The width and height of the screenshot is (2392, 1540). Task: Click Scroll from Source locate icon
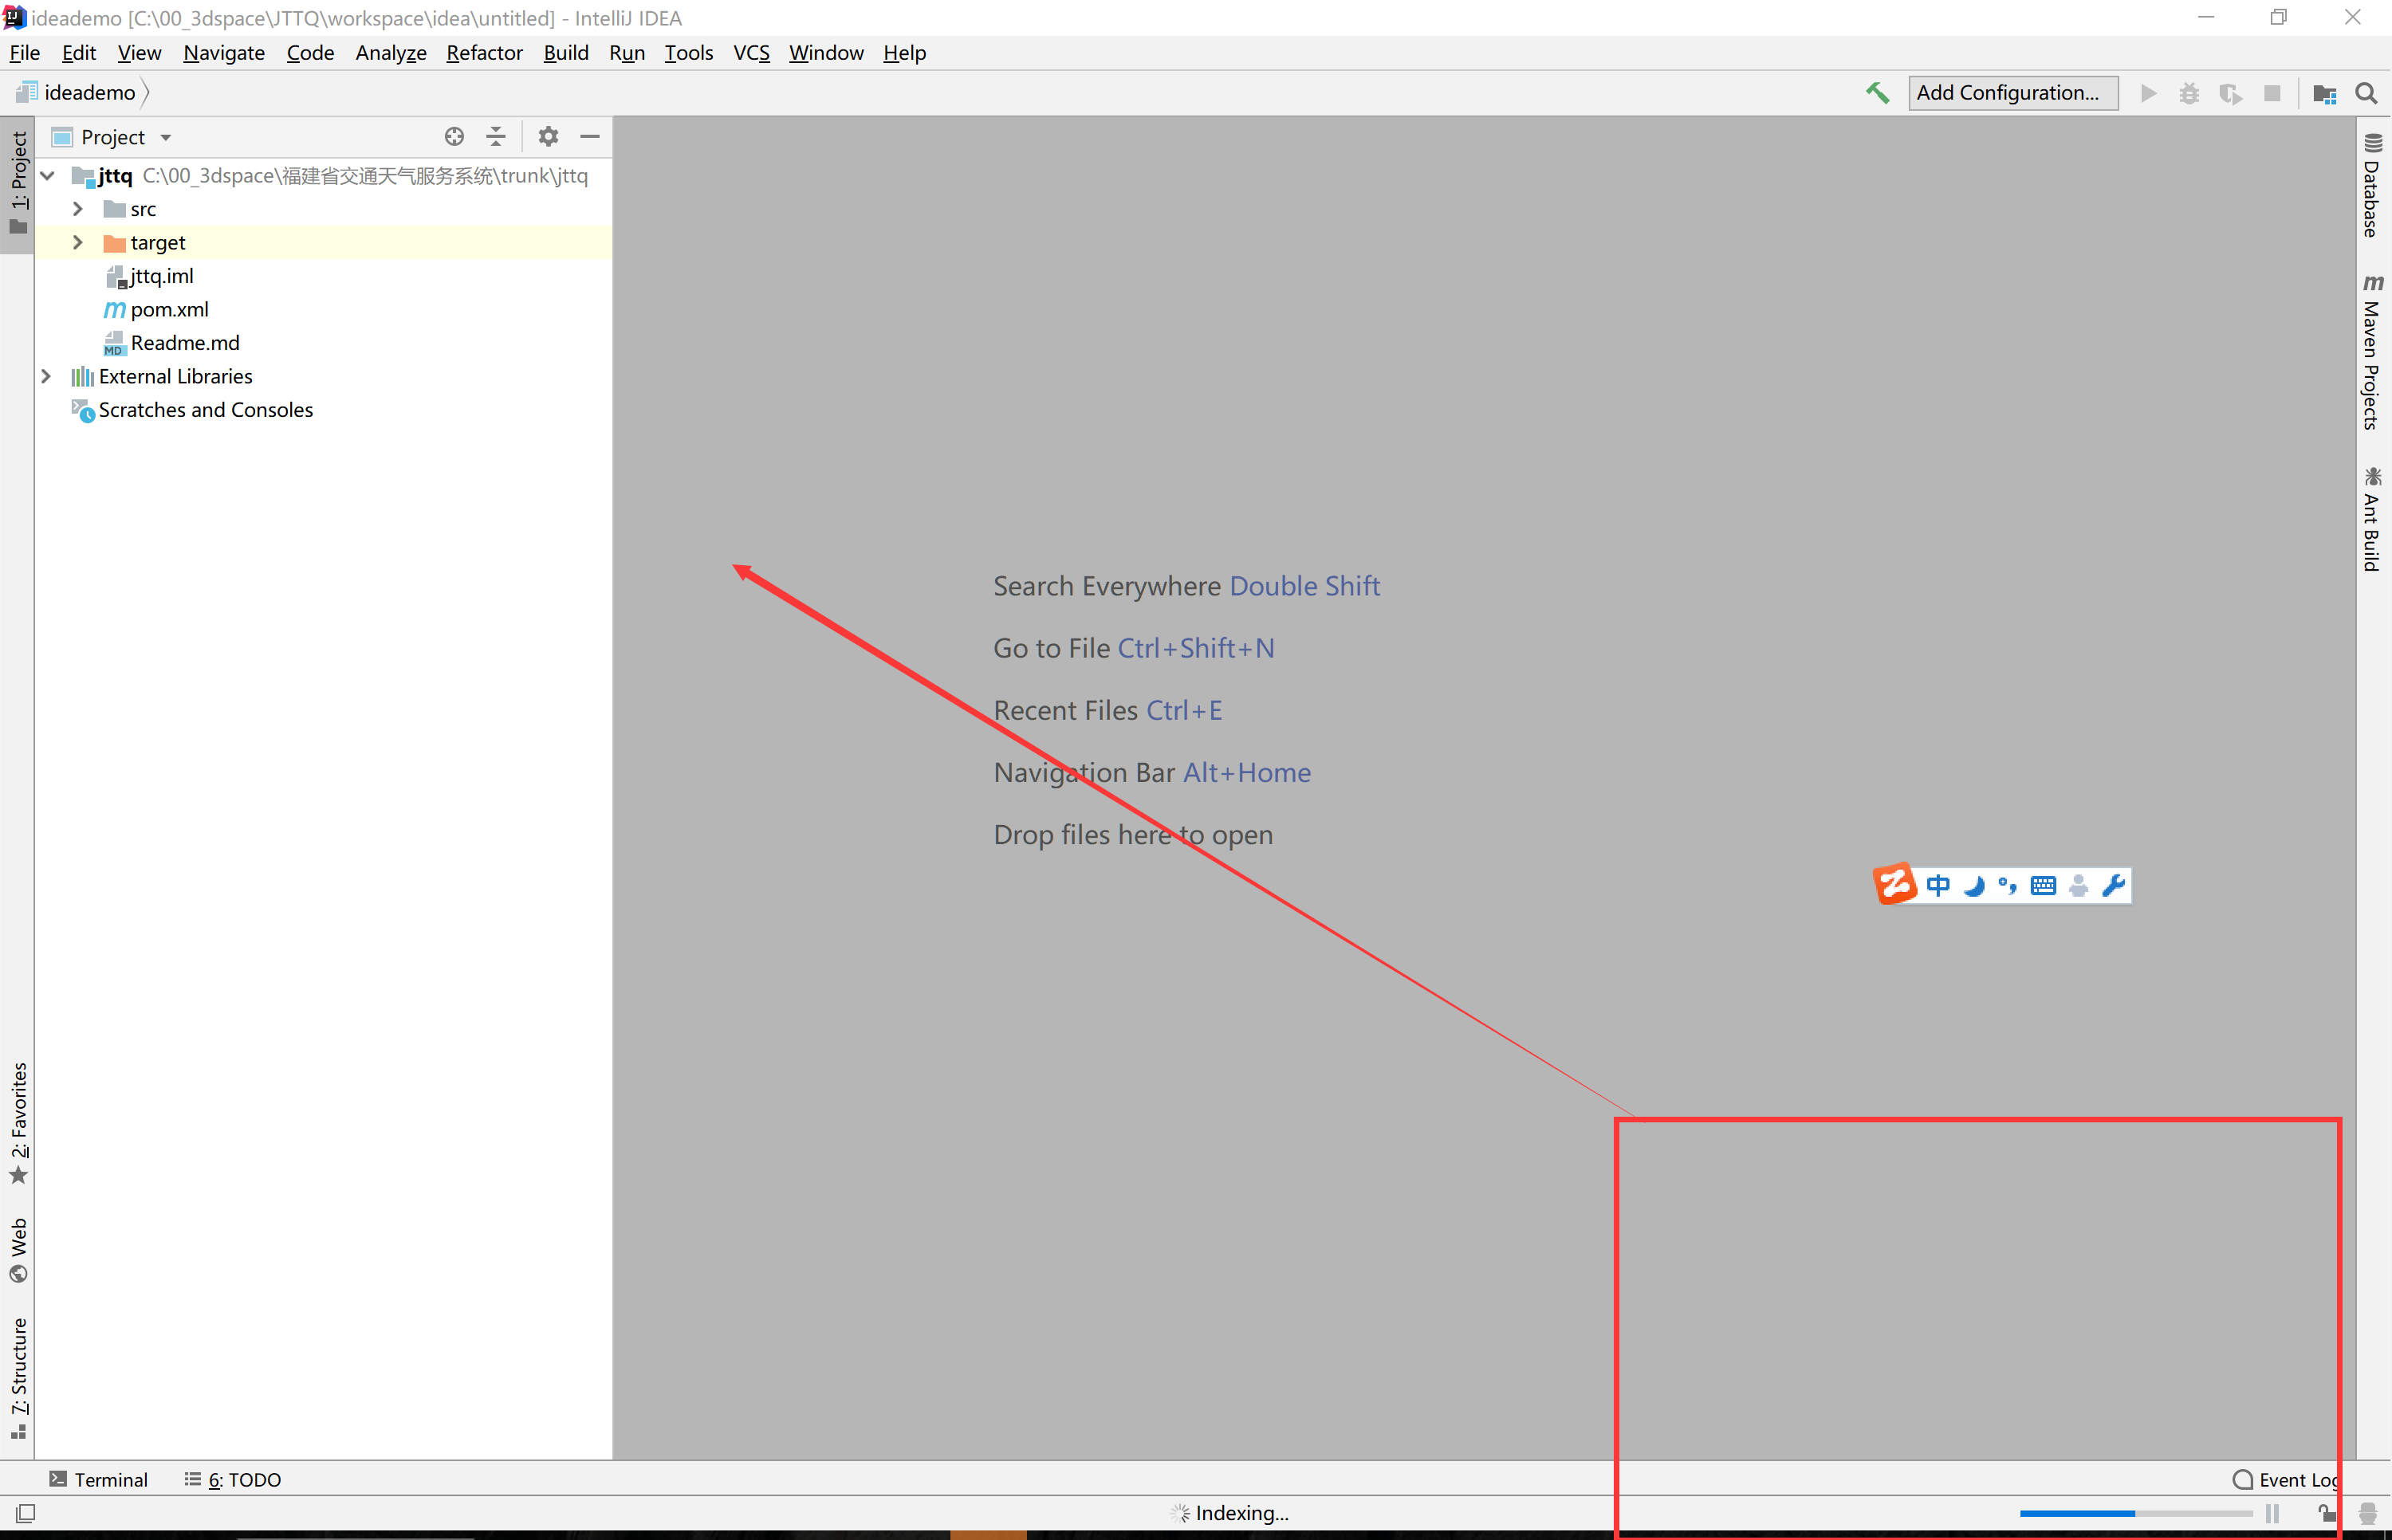pyautogui.click(x=454, y=137)
